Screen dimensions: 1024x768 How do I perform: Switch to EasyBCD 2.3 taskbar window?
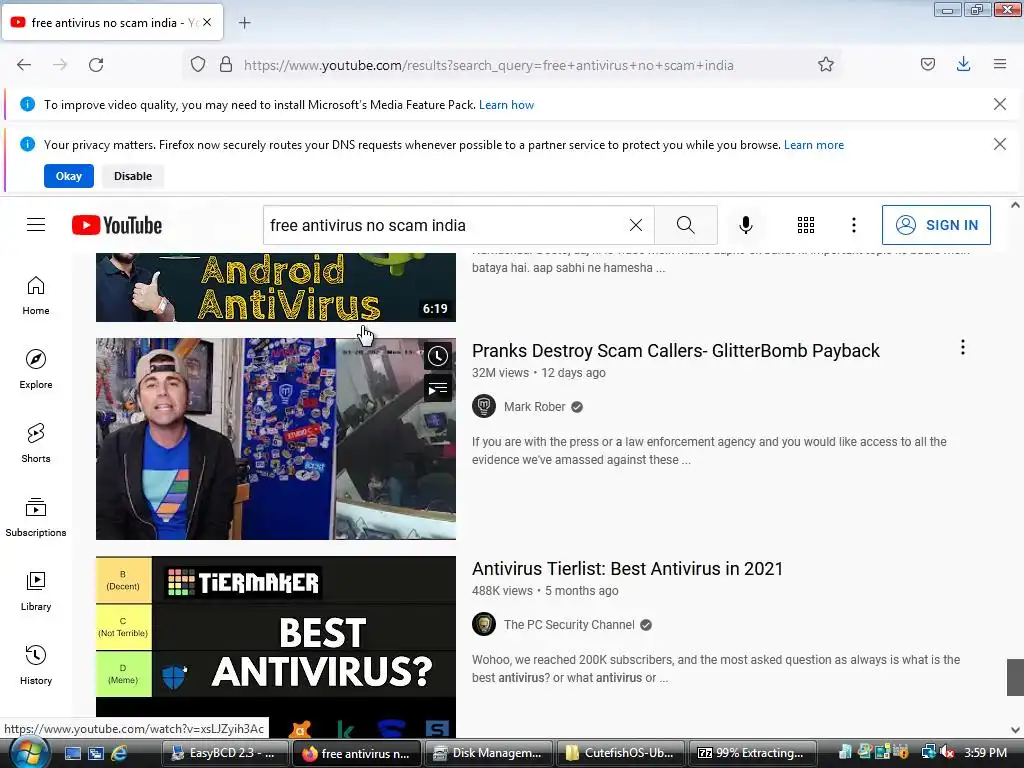click(x=225, y=753)
